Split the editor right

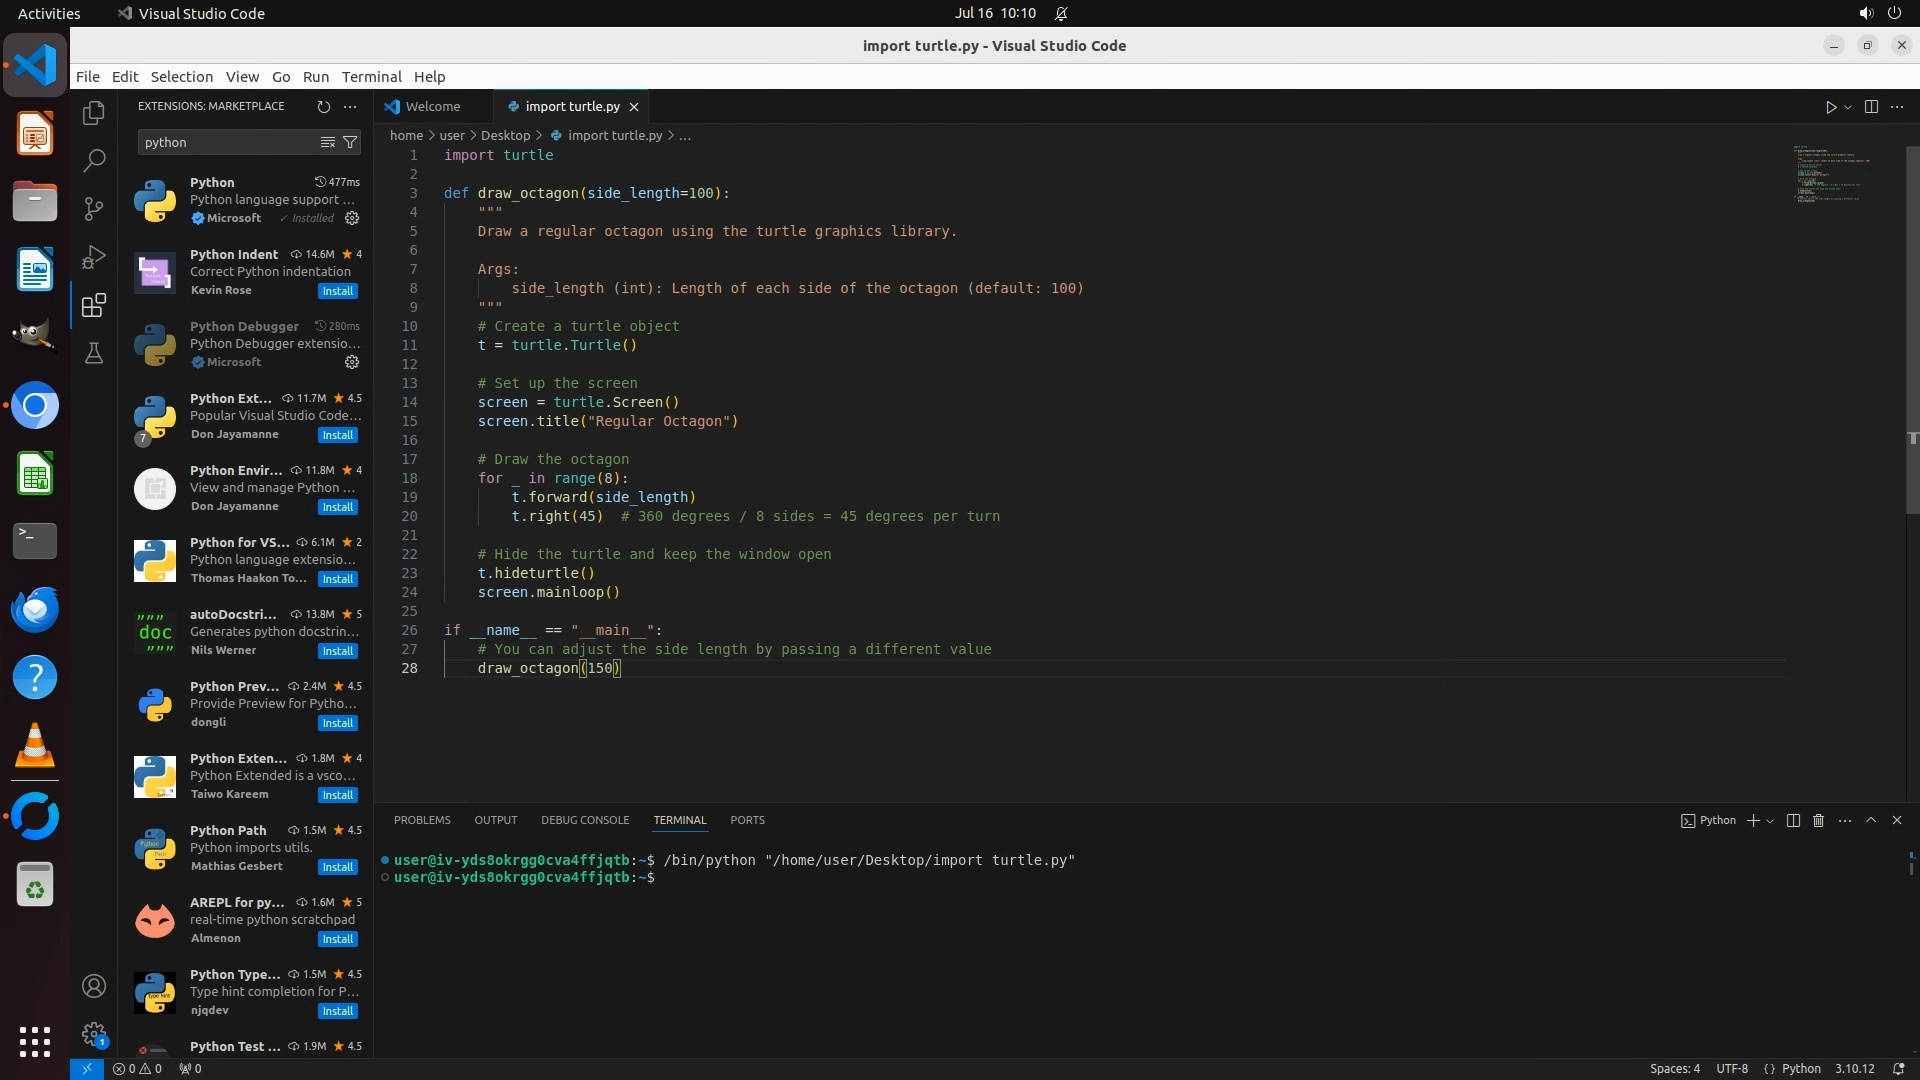pyautogui.click(x=1871, y=107)
